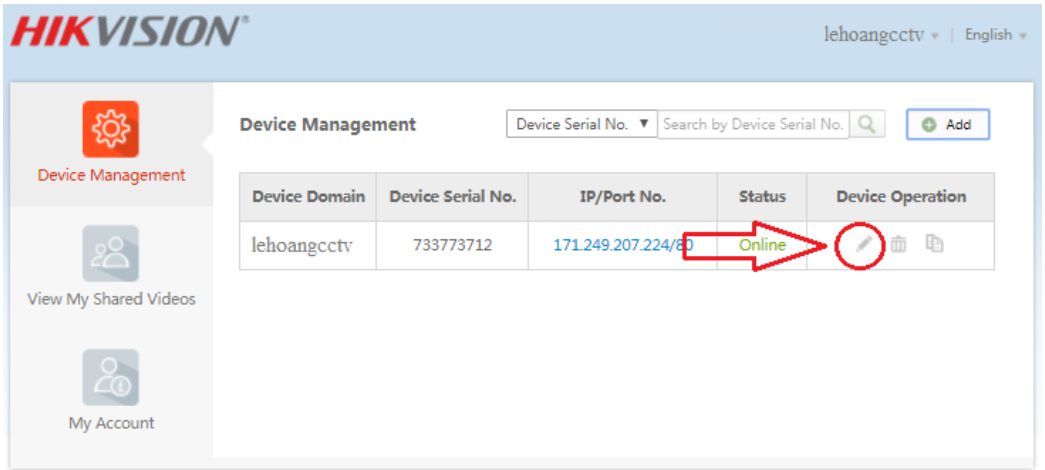
Task: Click the Online status text
Action: coord(762,245)
